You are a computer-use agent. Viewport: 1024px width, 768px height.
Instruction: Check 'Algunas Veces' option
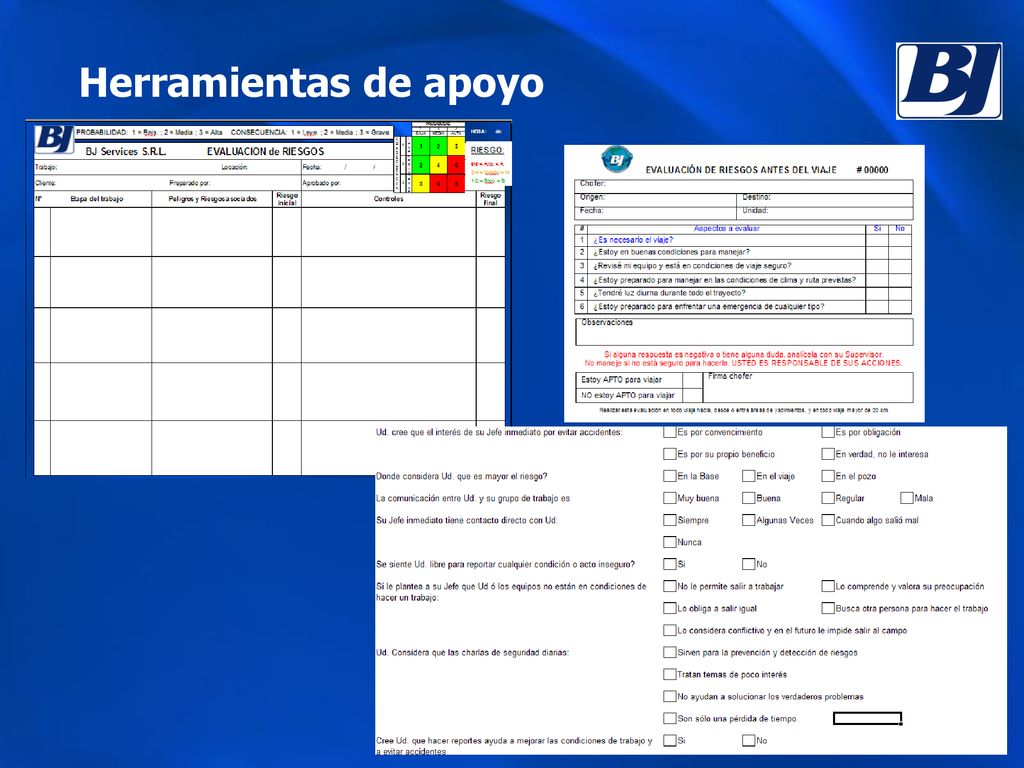pos(748,520)
